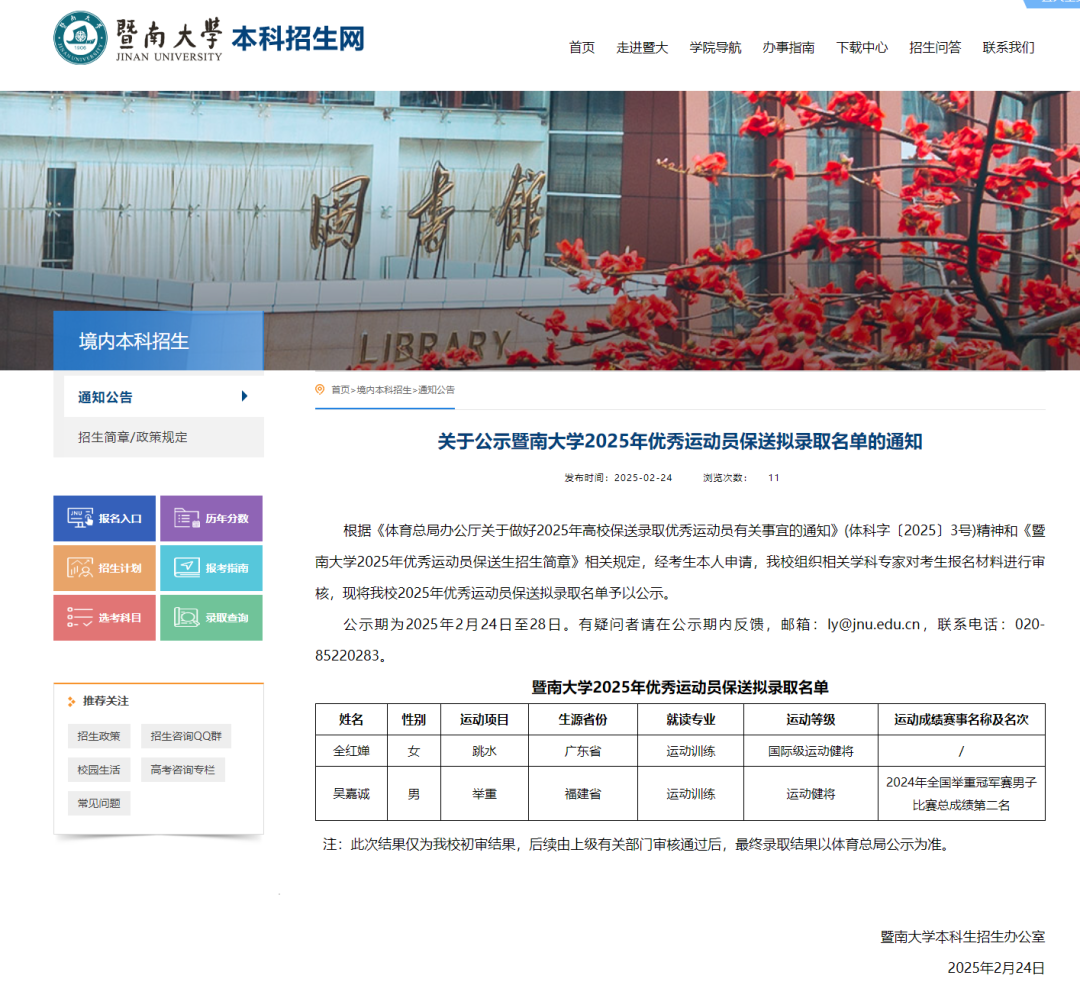
Task: Open 联系我们 navigation item
Action: 1008,48
